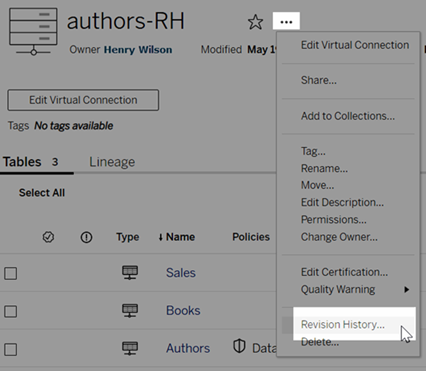Sort by Name using the arrow header
Image resolution: width=426 pixels, height=371 pixels.
click(x=177, y=237)
